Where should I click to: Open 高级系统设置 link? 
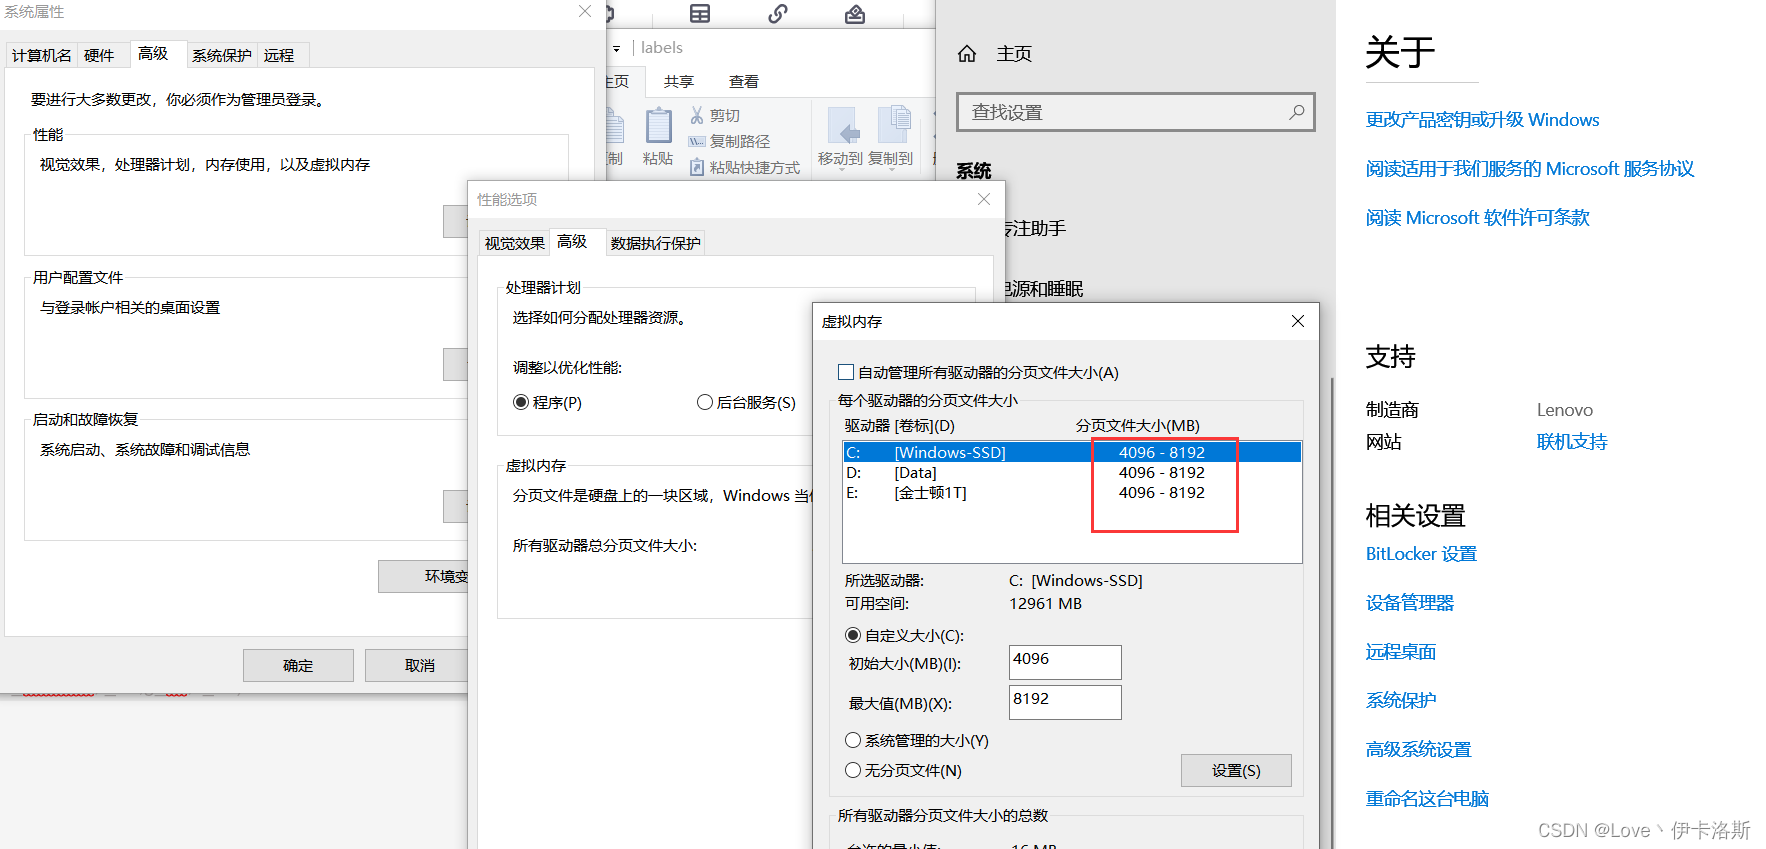pyautogui.click(x=1419, y=750)
